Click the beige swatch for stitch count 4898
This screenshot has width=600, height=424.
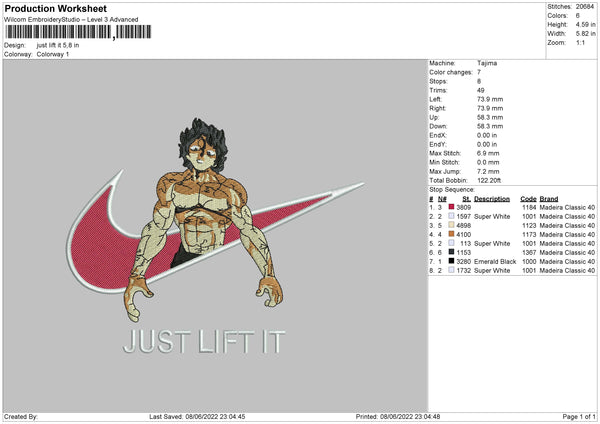(452, 225)
